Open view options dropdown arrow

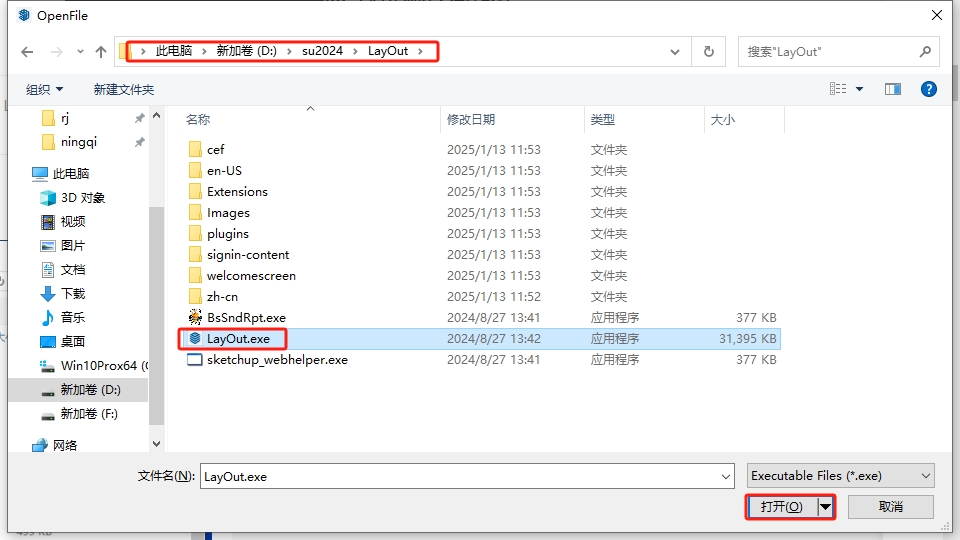pyautogui.click(x=860, y=89)
